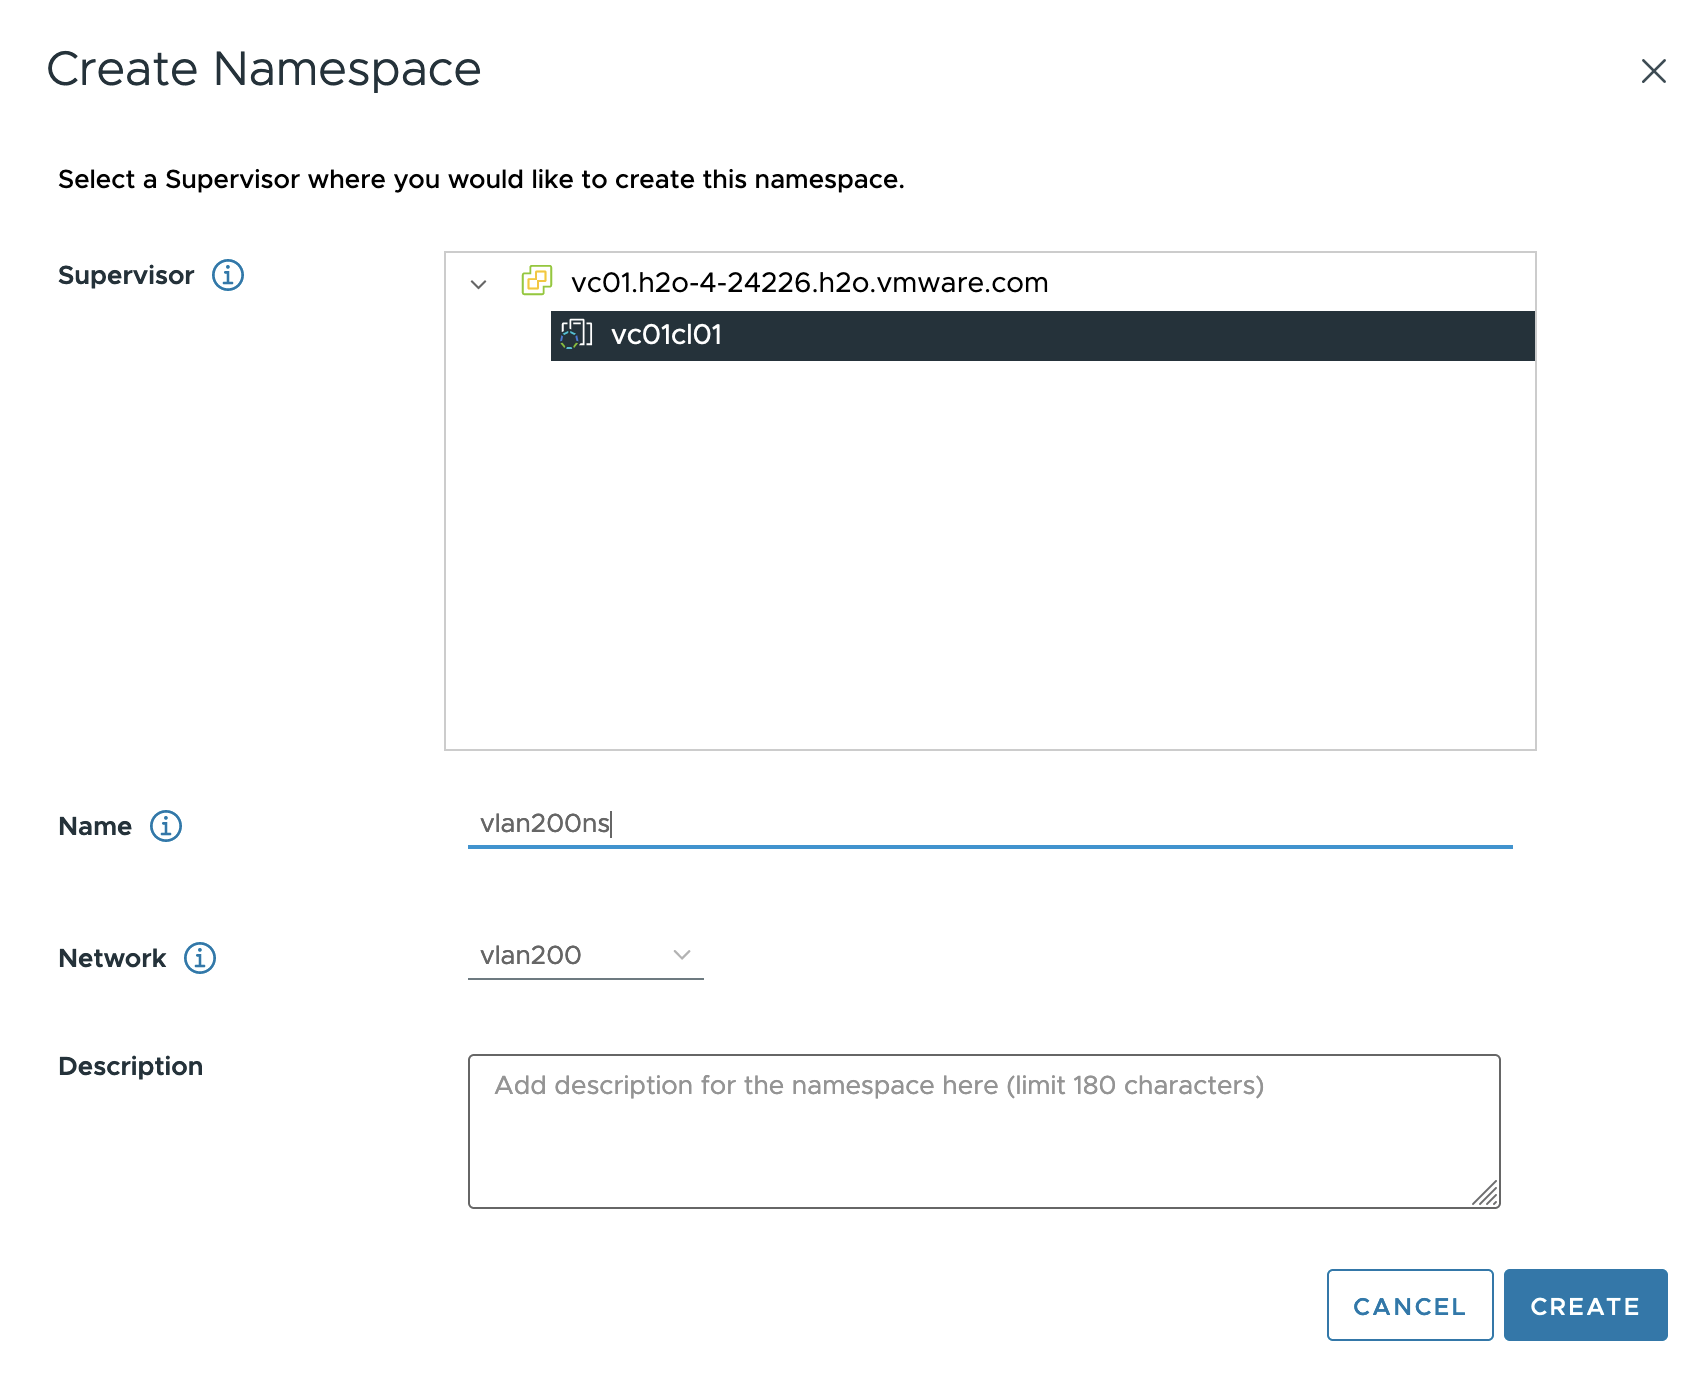Select vc01.h2o-4-24226.h2o.vmware.com tree item
1708x1382 pixels.
tap(810, 283)
